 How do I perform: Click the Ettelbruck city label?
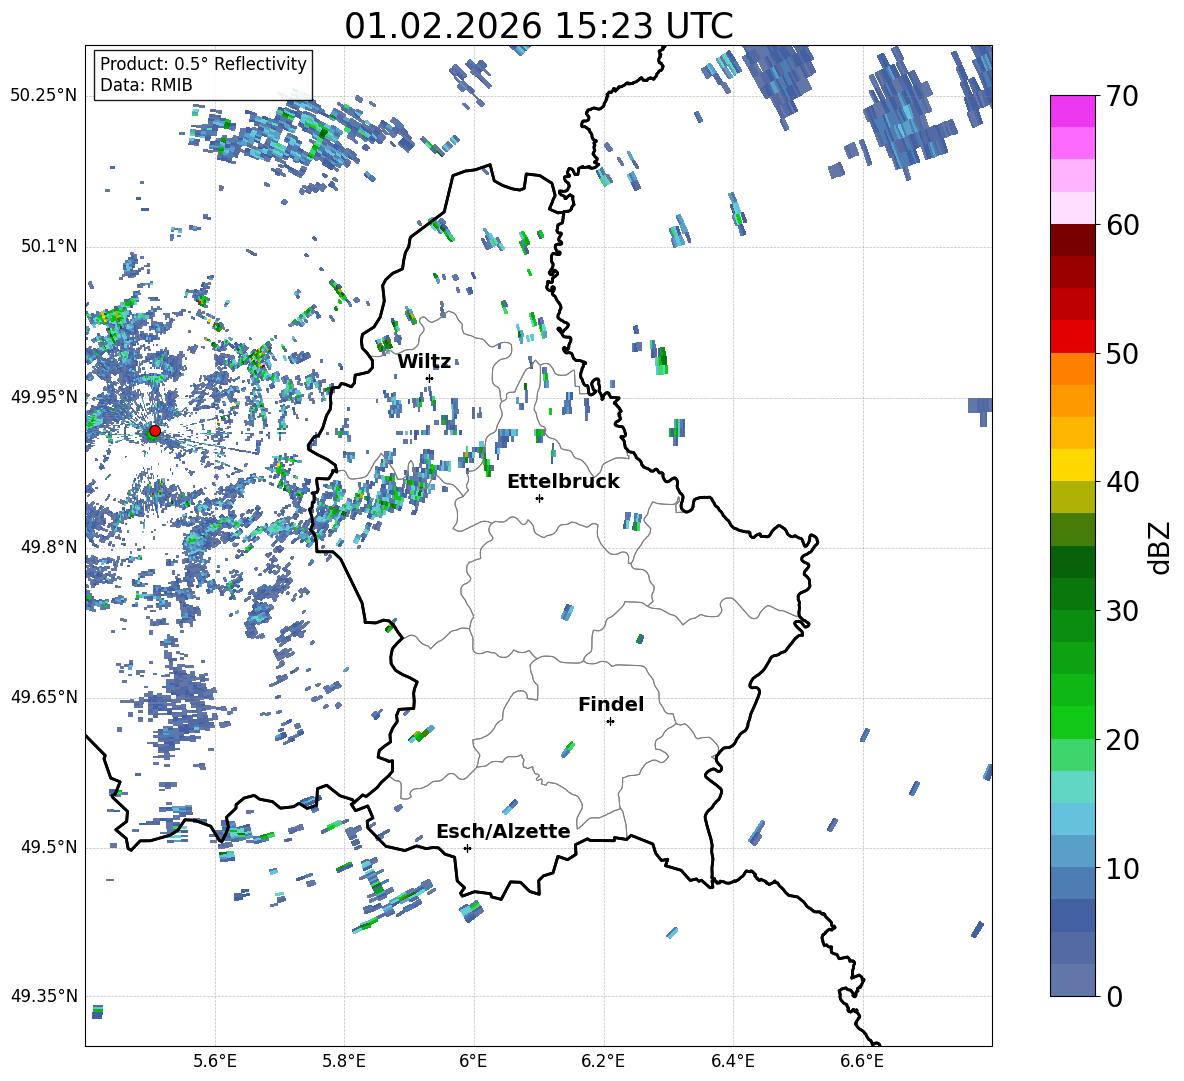click(x=563, y=482)
